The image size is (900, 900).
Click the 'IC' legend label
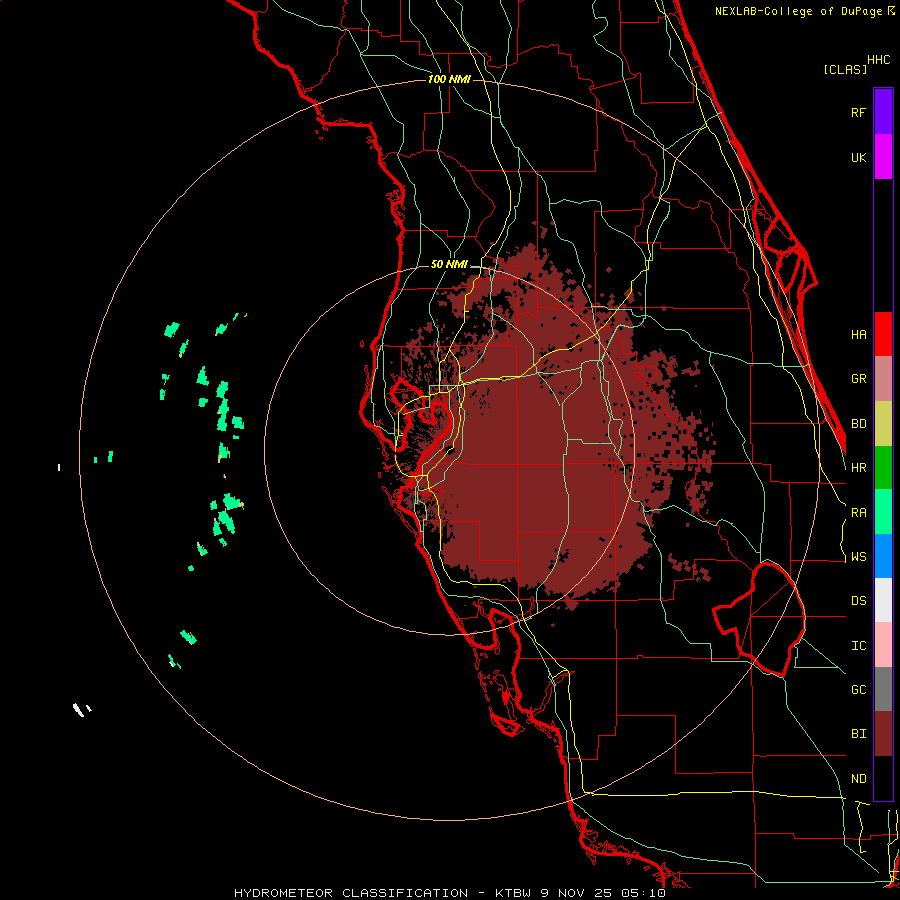pos(859,646)
